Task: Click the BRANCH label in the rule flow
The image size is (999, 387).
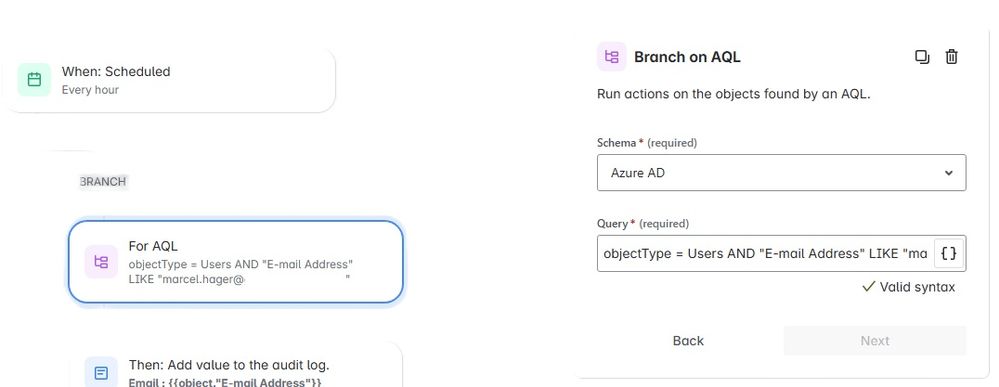Action: 103,182
